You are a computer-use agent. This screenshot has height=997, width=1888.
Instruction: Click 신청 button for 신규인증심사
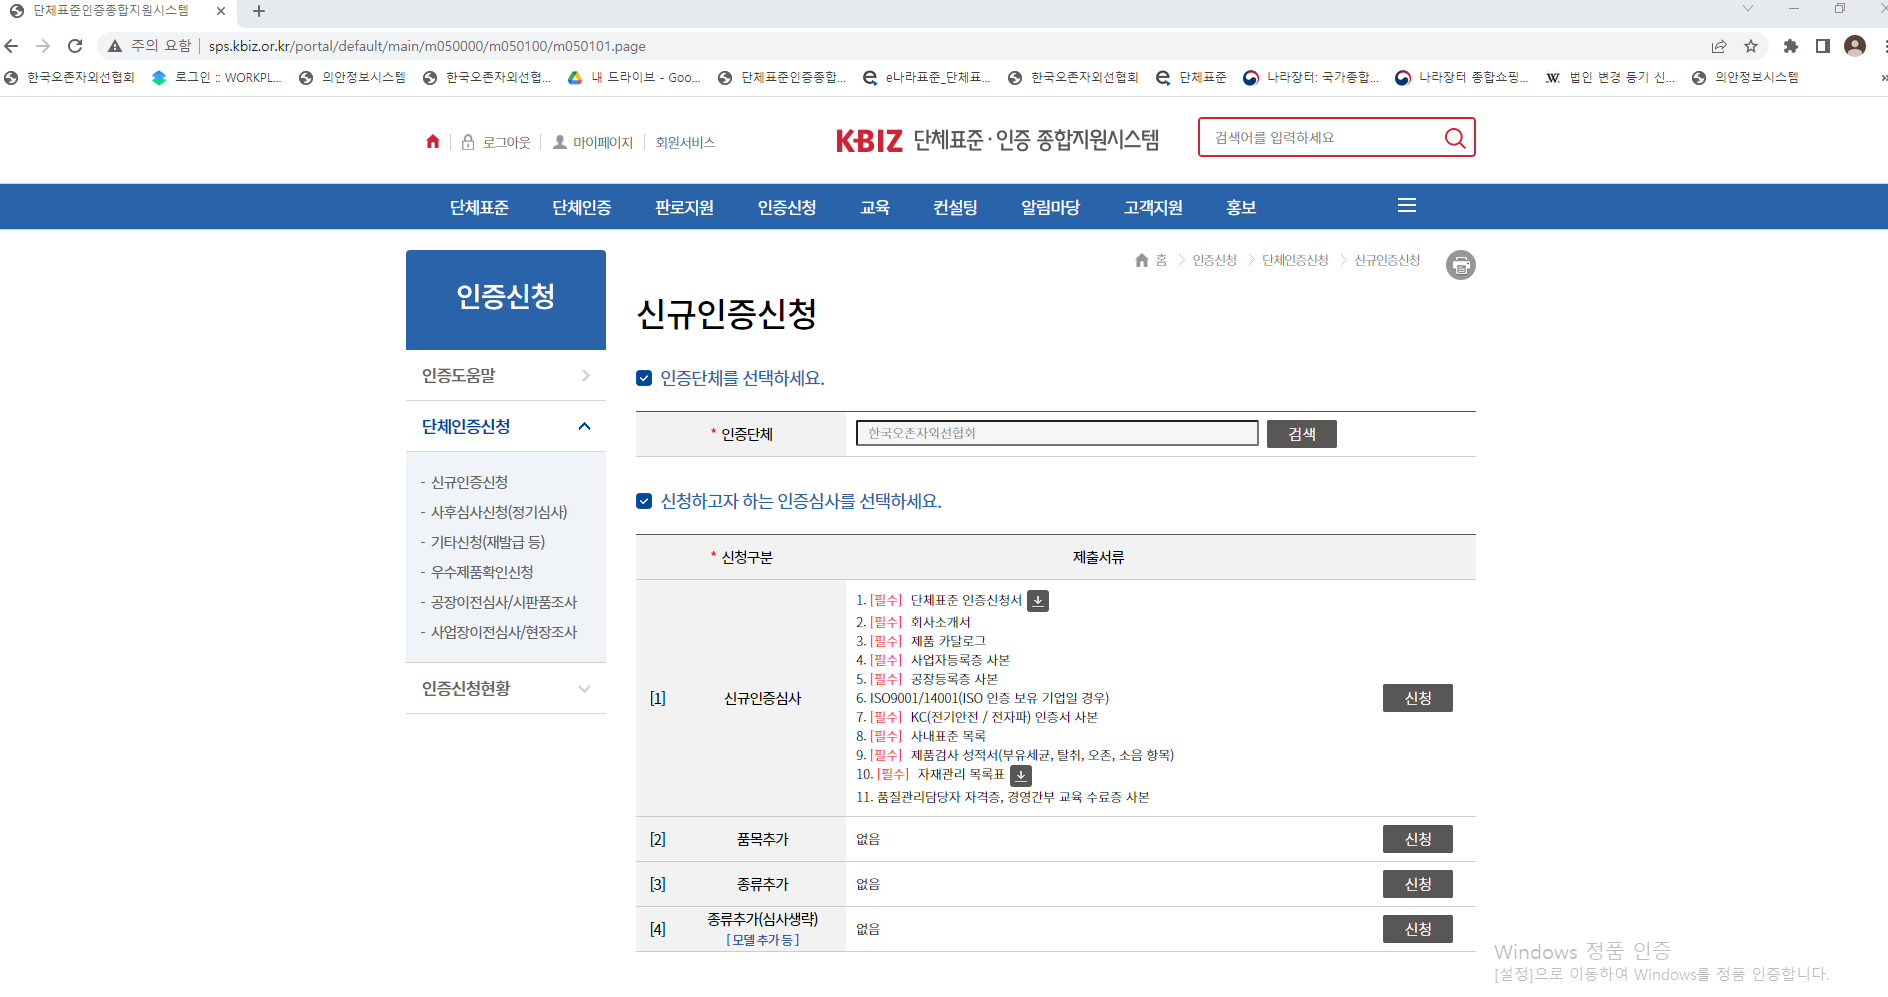tap(1417, 698)
